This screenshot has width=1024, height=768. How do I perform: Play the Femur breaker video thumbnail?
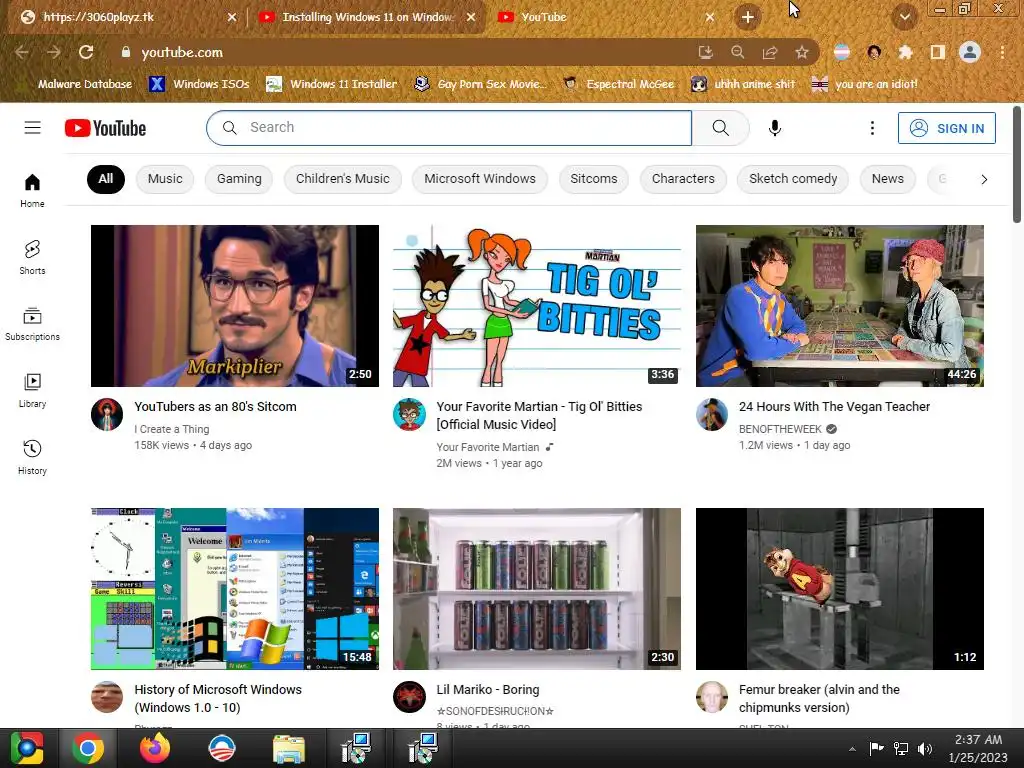[x=840, y=588]
